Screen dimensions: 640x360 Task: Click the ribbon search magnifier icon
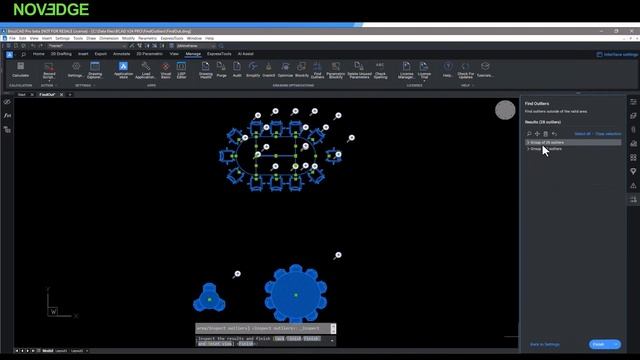(x=23, y=54)
